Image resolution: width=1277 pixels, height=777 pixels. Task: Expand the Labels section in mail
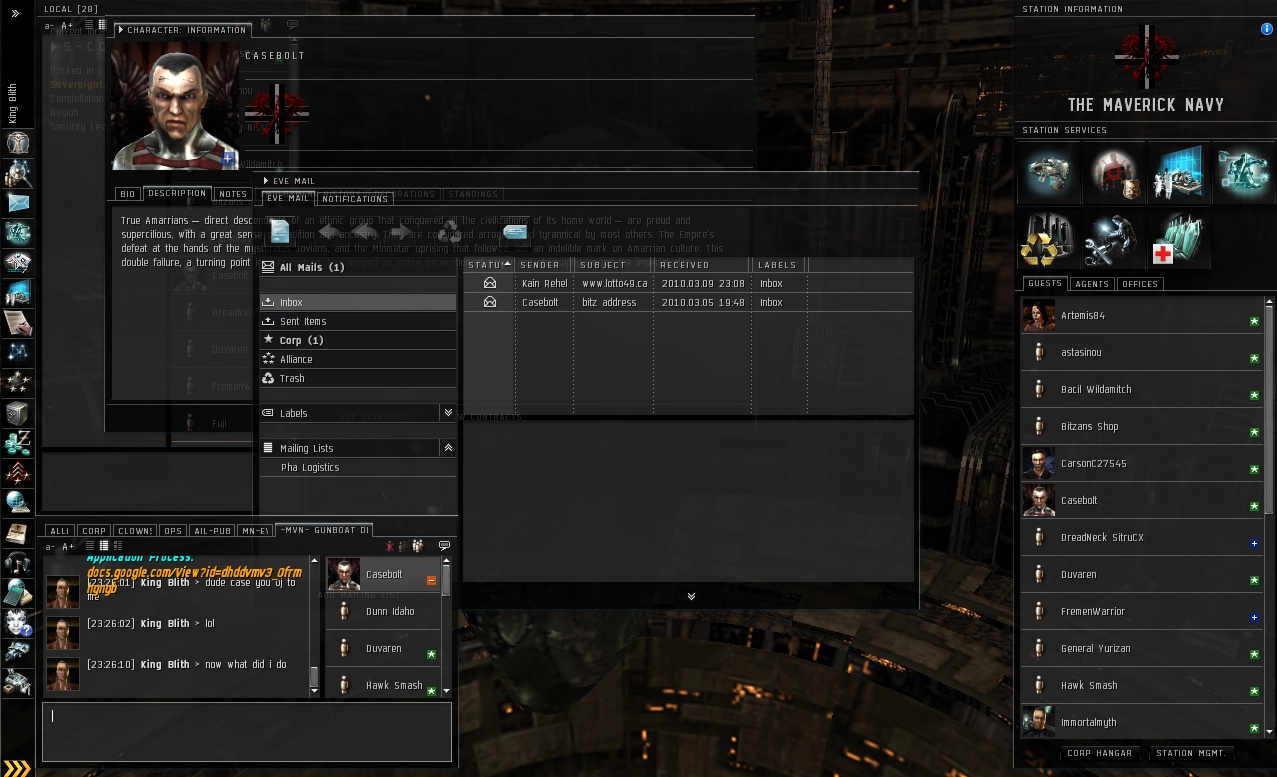(448, 413)
